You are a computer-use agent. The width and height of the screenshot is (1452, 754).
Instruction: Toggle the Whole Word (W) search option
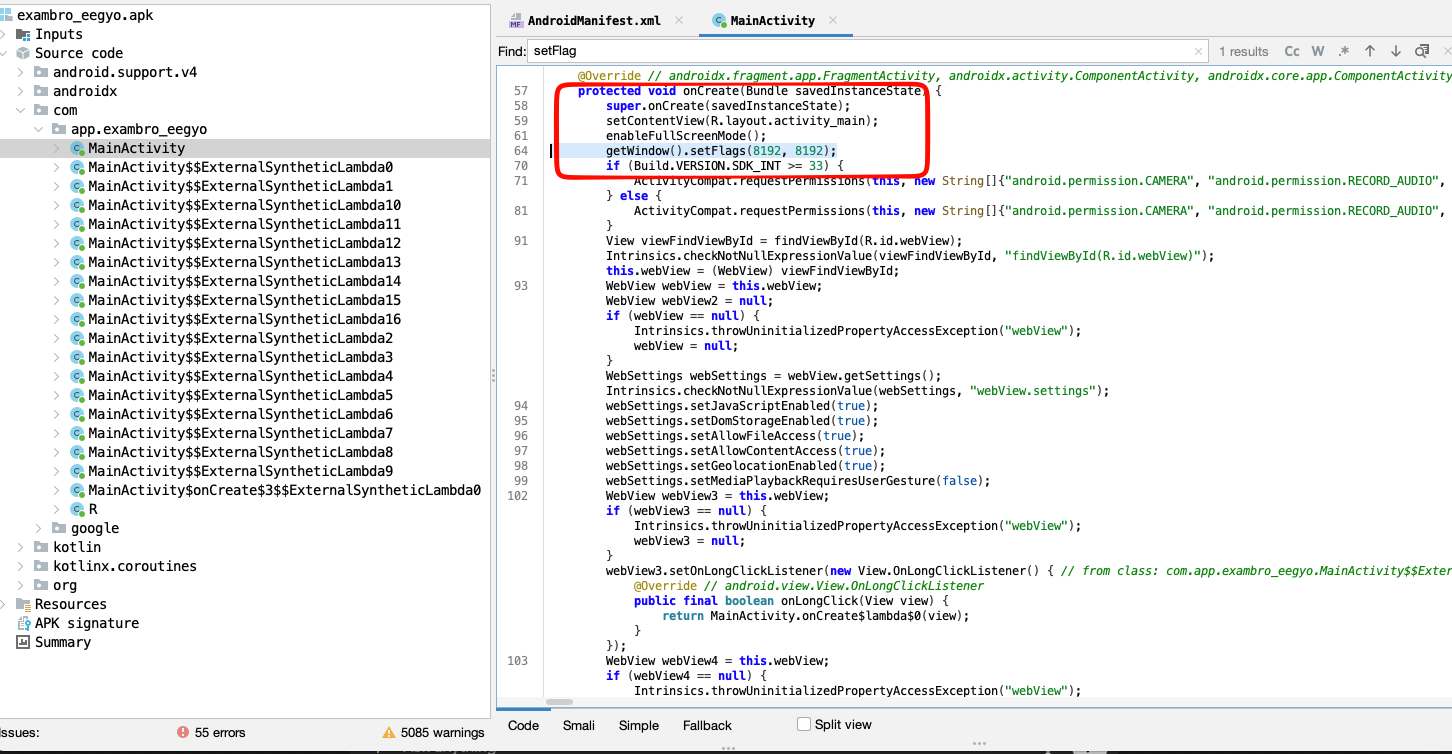[1318, 51]
